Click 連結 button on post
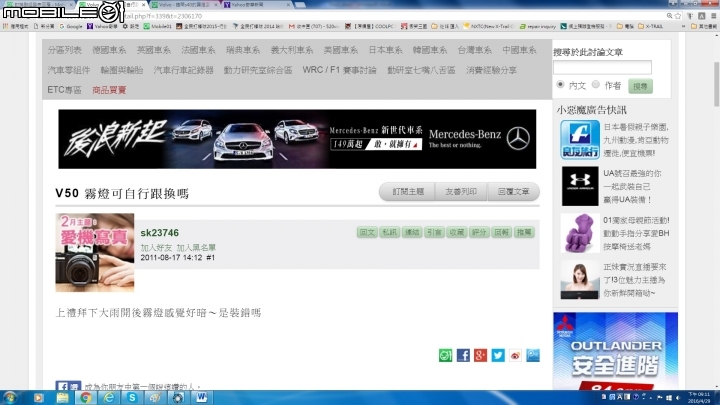 (412, 232)
